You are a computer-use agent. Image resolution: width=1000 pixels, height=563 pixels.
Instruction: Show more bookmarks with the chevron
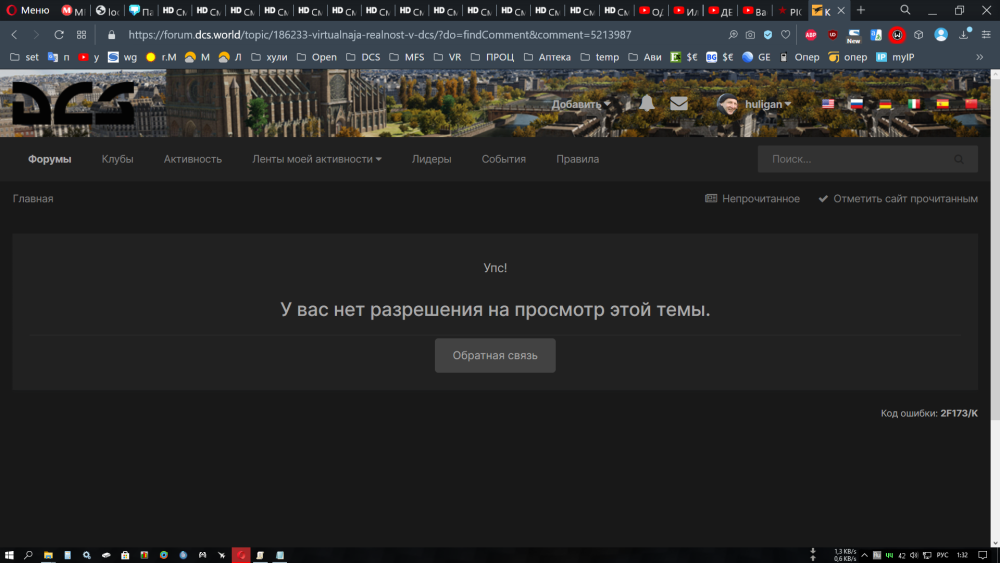980,57
